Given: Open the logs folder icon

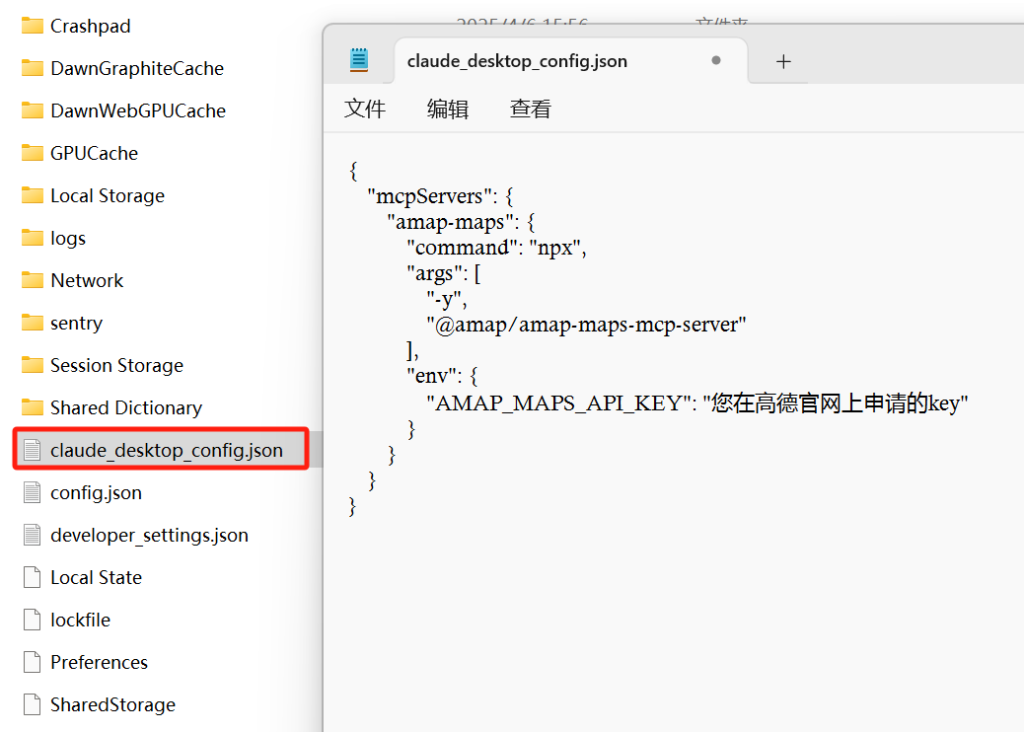Looking at the screenshot, I should [32, 238].
